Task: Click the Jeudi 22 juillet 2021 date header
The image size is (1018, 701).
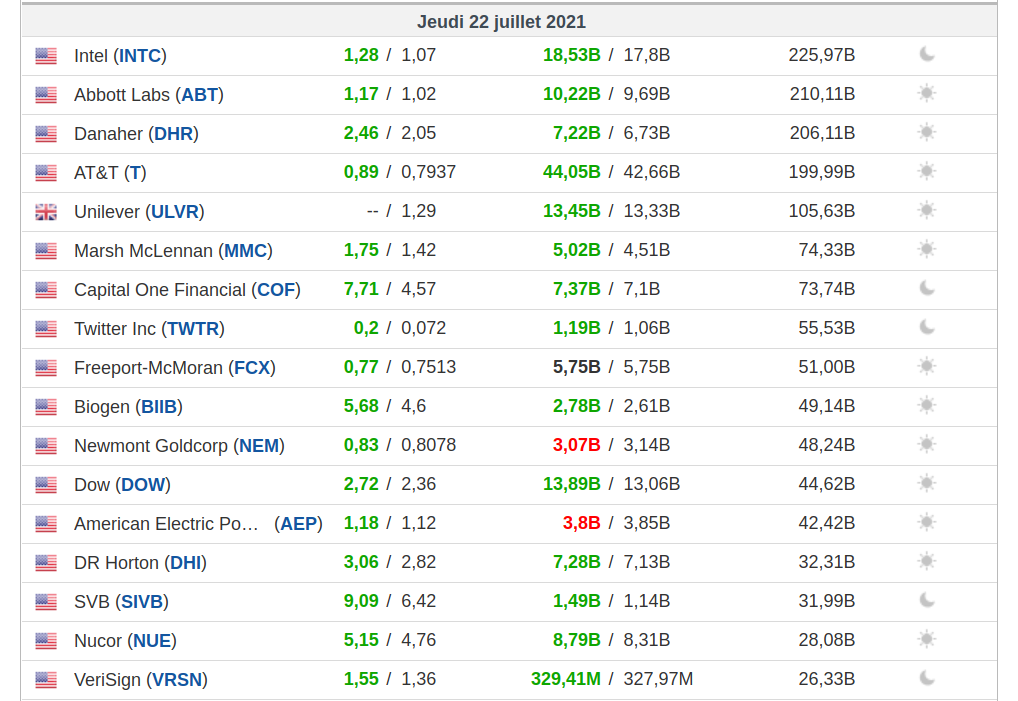Action: (x=501, y=22)
